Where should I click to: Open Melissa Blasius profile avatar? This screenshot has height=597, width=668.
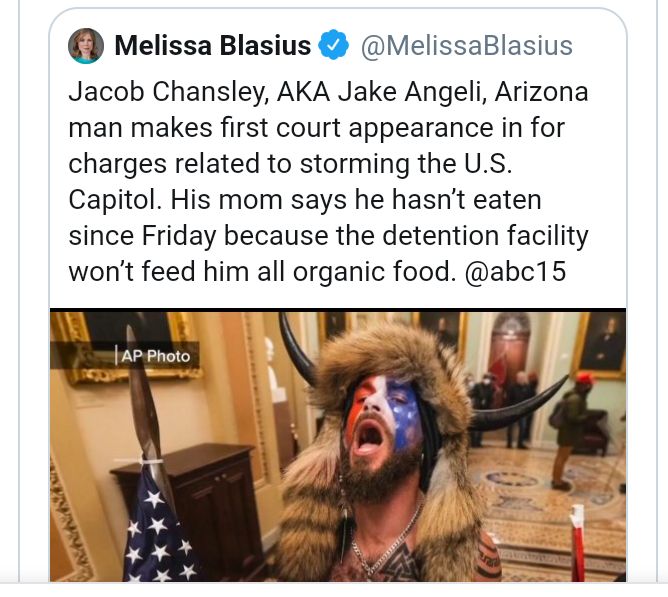click(x=86, y=46)
